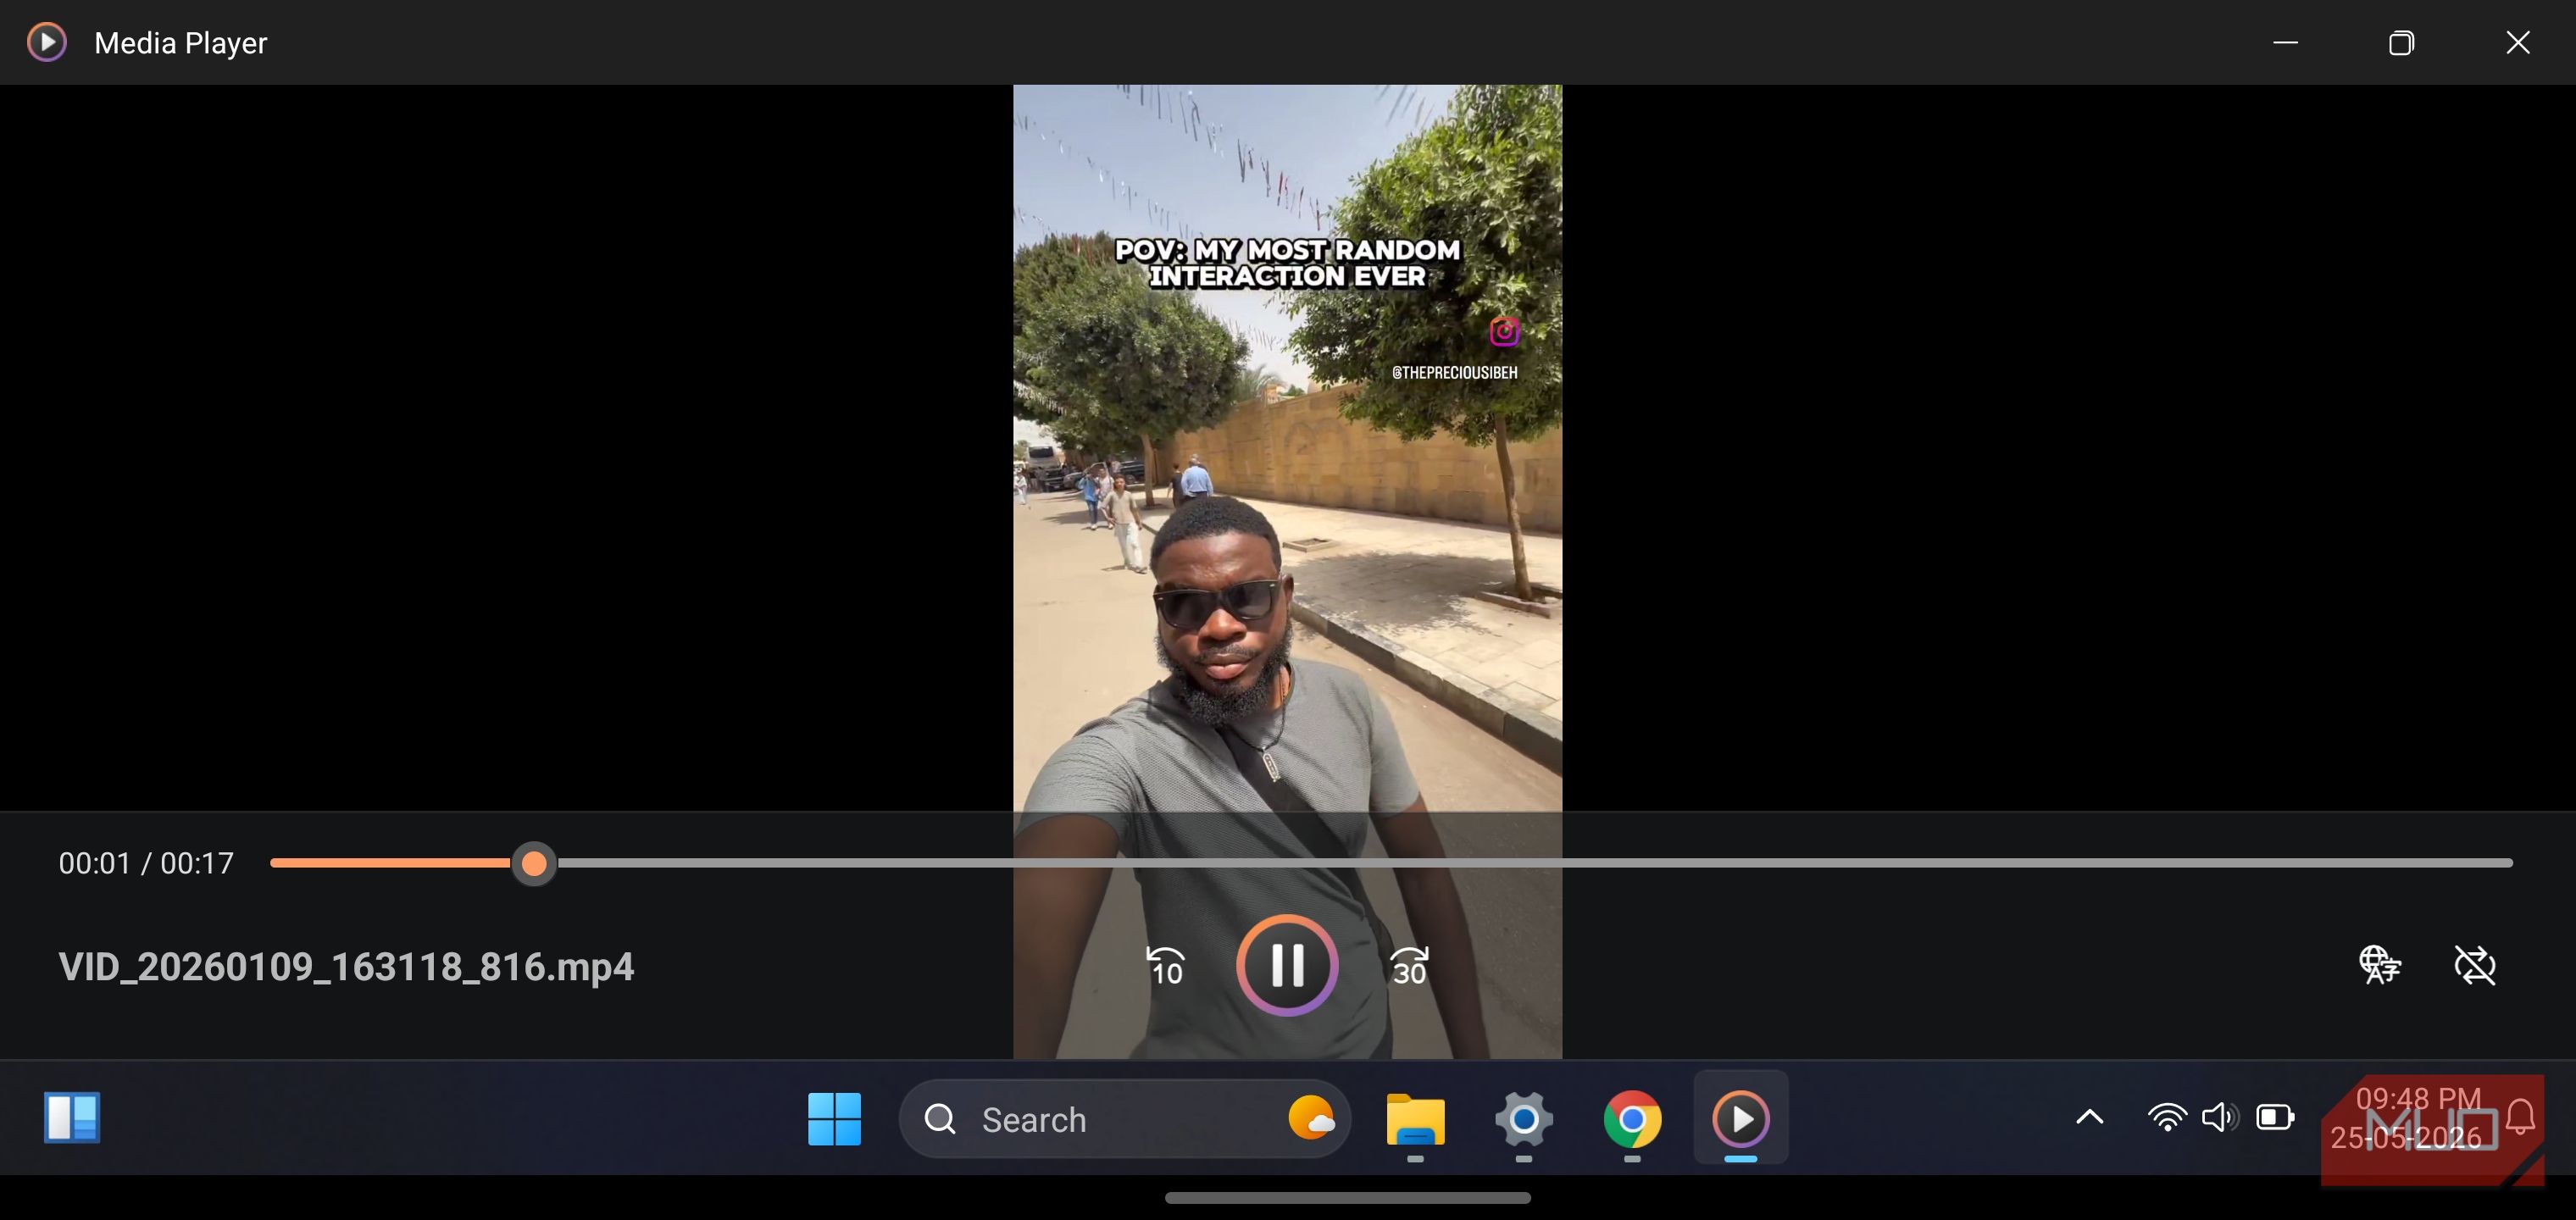Open the Windows Start menu
This screenshot has height=1220, width=2576.
pos(834,1118)
